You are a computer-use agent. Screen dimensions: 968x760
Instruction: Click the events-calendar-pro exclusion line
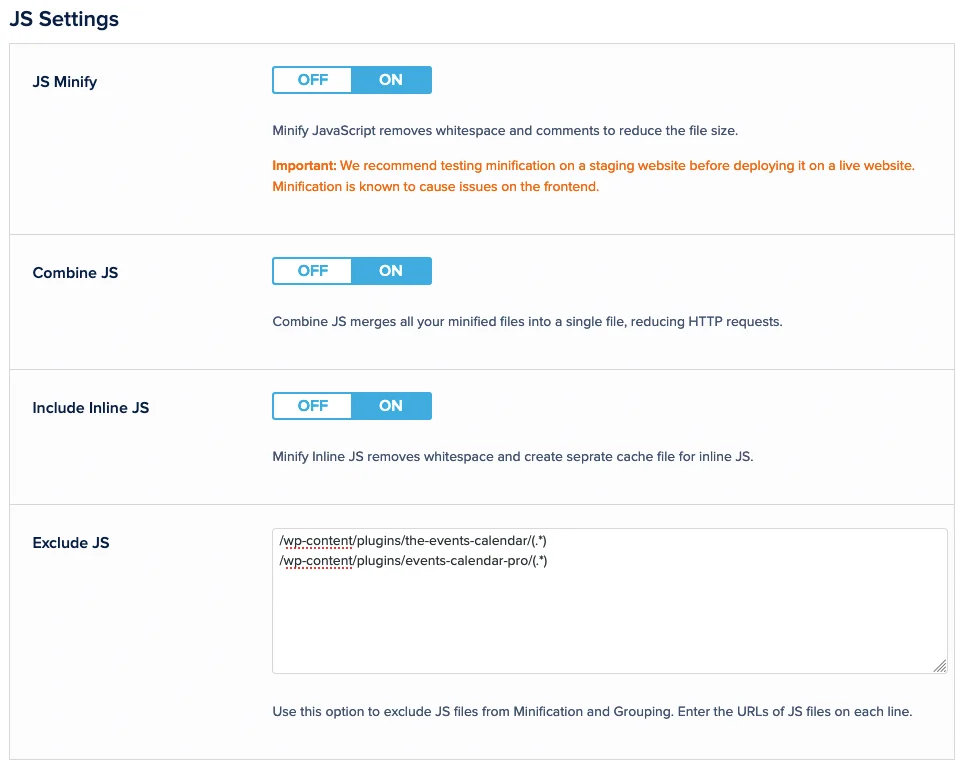click(x=413, y=561)
